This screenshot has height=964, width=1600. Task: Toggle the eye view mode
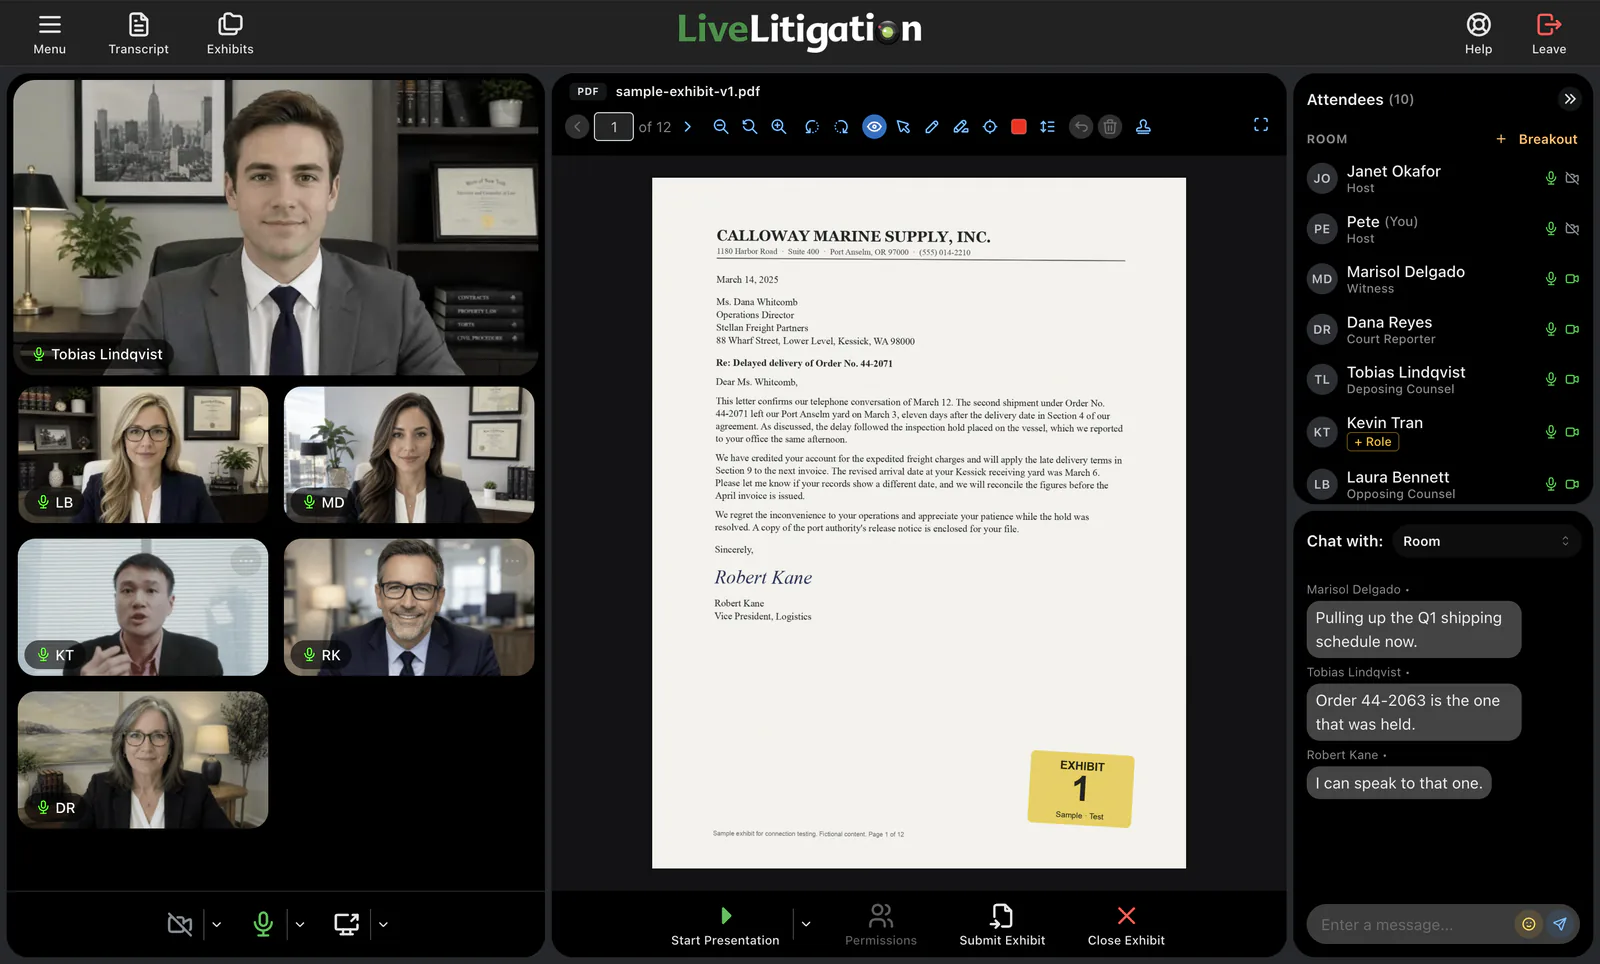pyautogui.click(x=874, y=127)
